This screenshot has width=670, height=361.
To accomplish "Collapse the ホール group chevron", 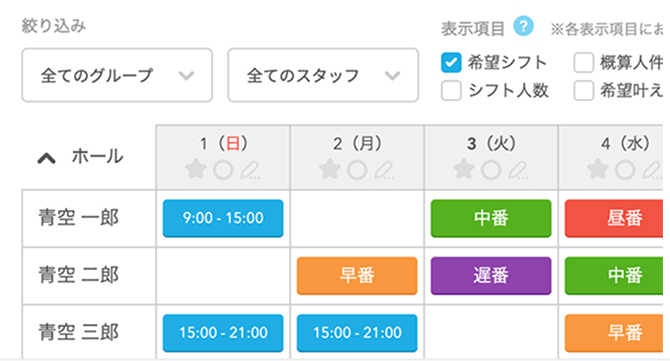I will (x=47, y=158).
